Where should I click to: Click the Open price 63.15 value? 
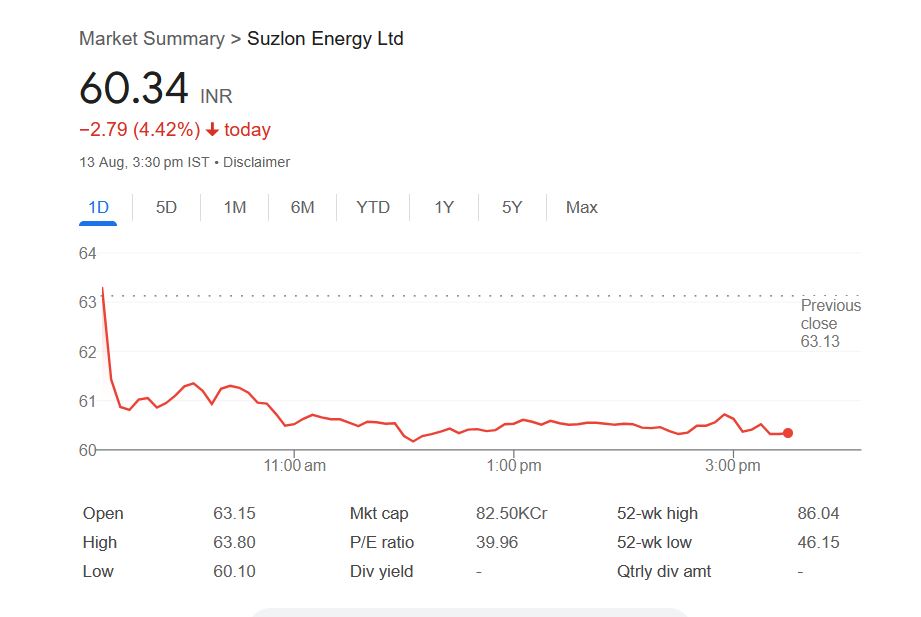pyautogui.click(x=234, y=514)
